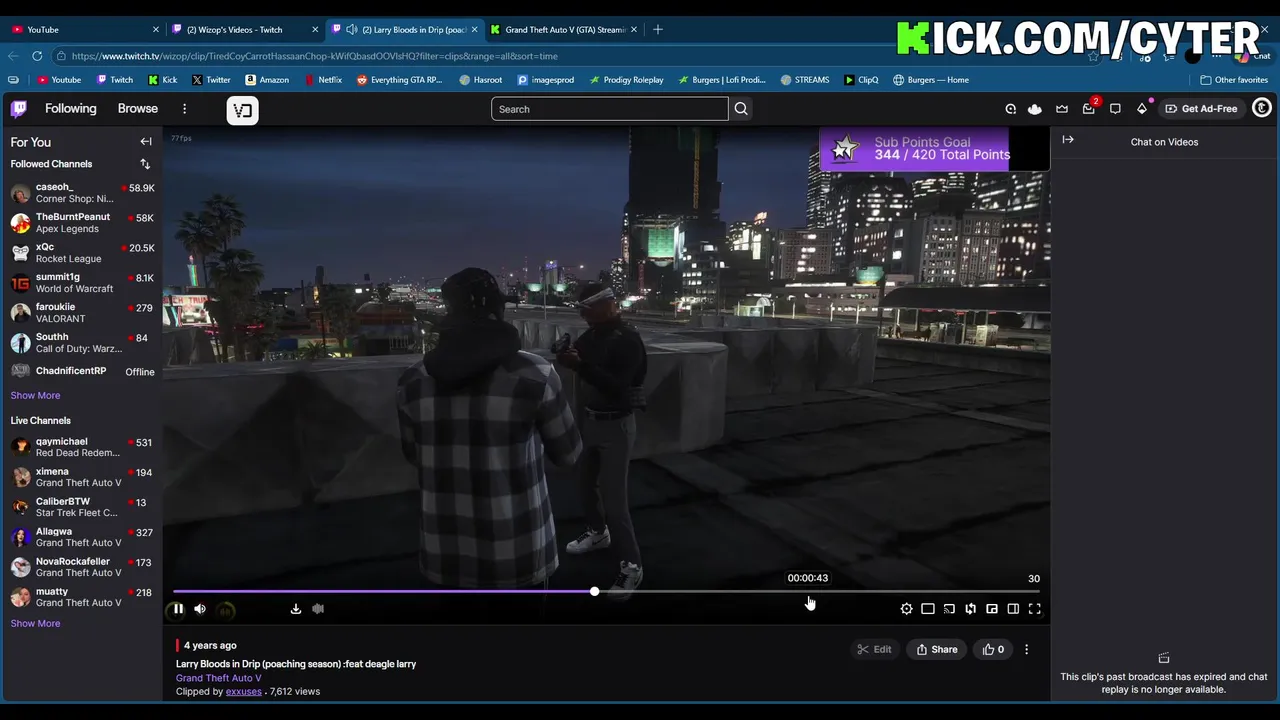This screenshot has height=720, width=1280.
Task: Download the clip with the download icon
Action: 296,609
